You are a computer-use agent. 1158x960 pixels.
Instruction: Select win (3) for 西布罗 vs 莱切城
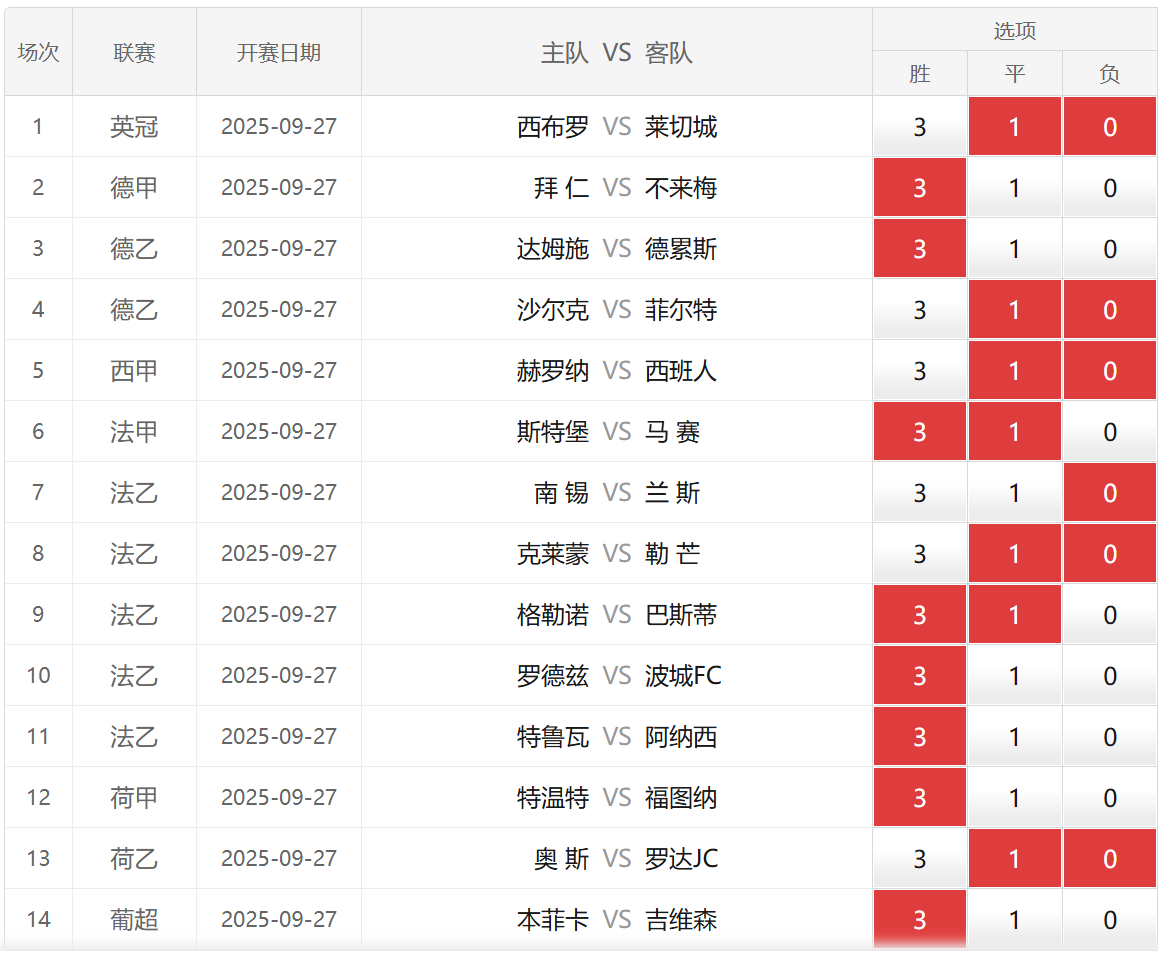click(919, 127)
